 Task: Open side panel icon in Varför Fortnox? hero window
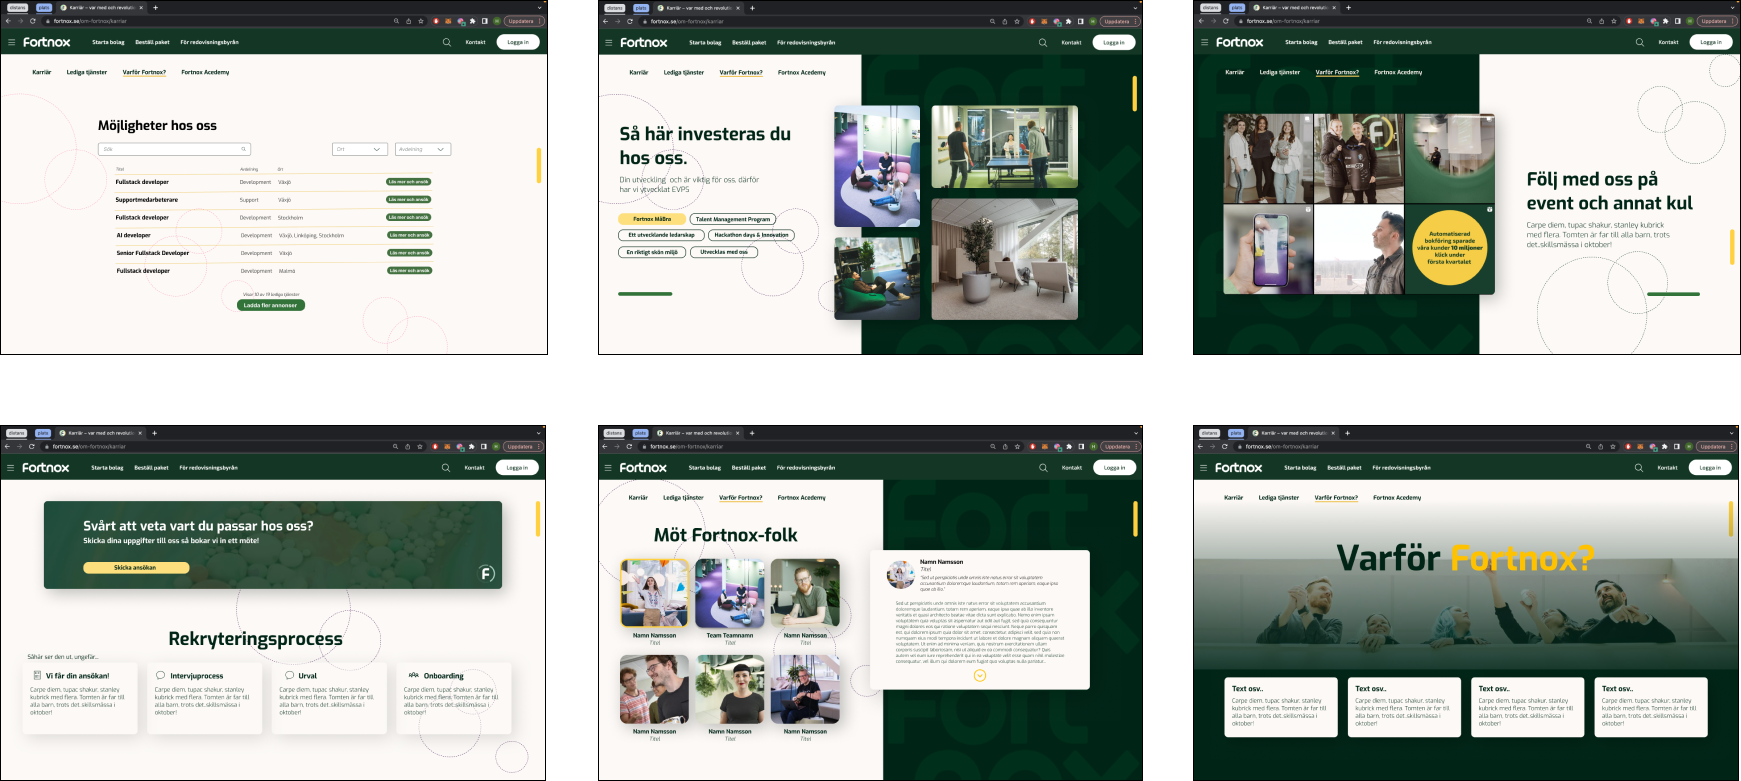point(1676,446)
